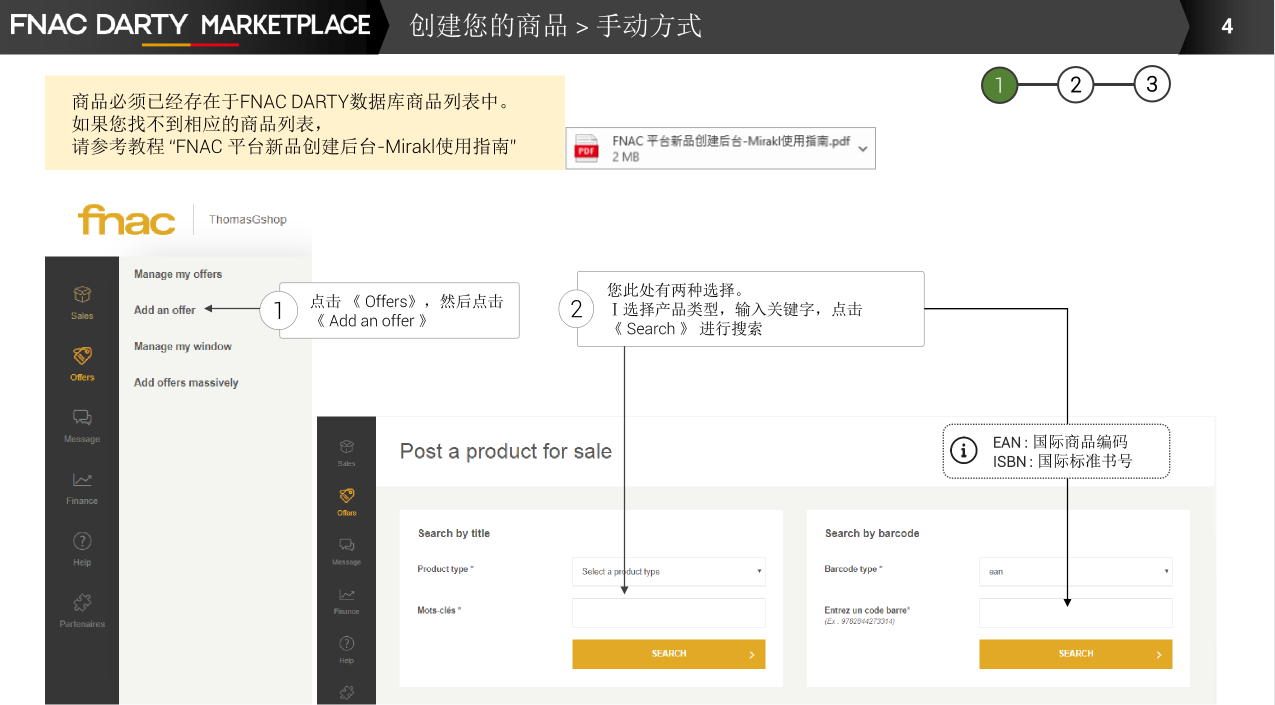
Task: Click the Help question mark in the outer left sidebar
Action: (x=82, y=541)
